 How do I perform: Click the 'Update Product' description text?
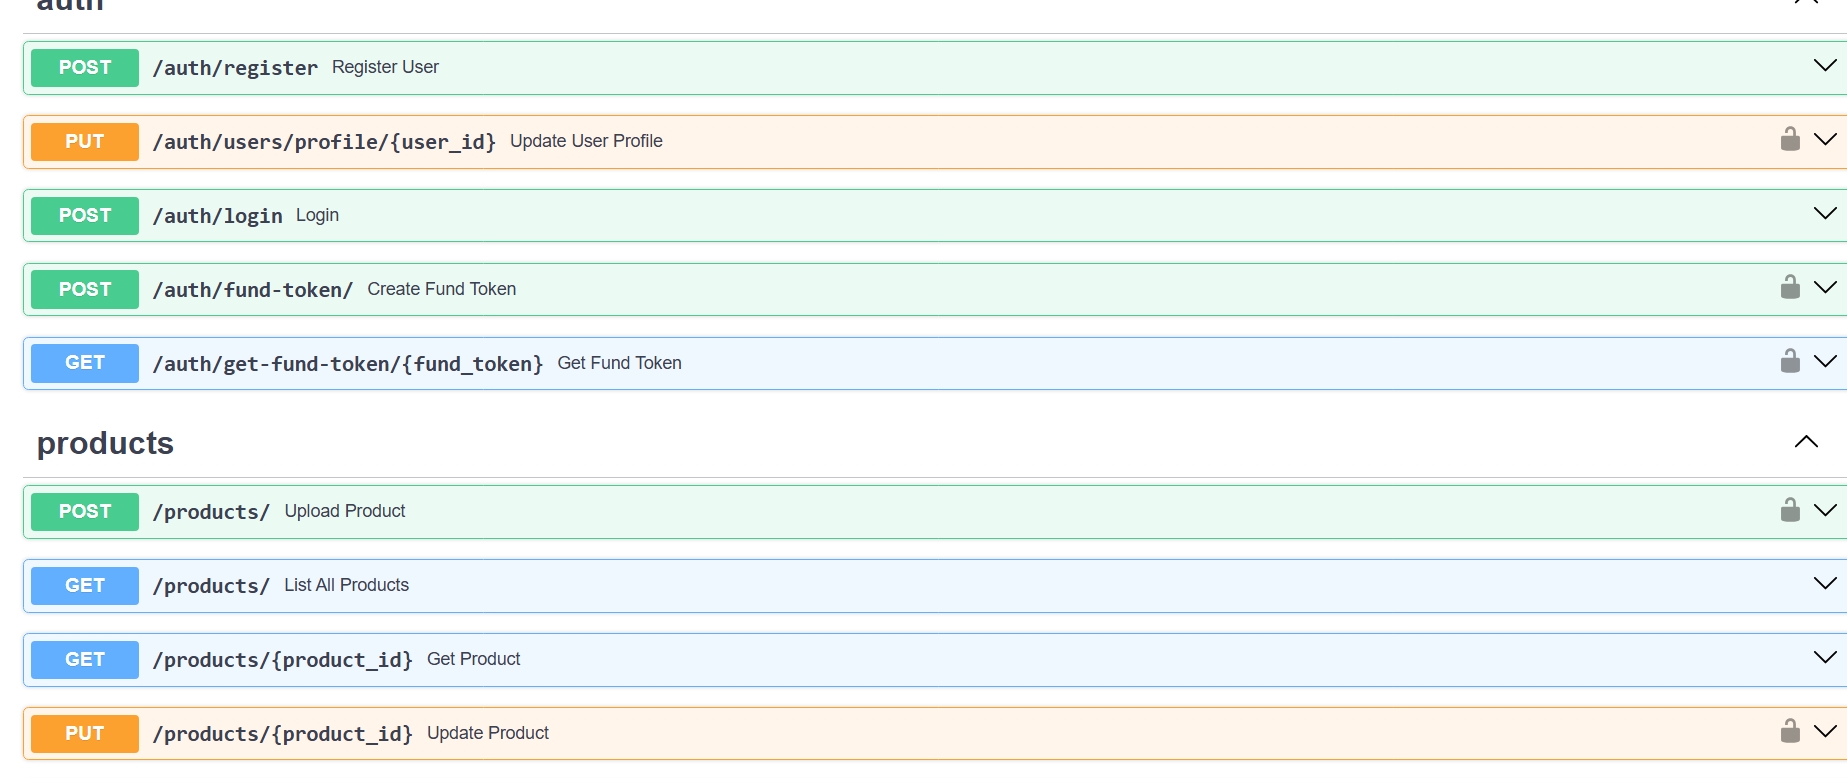(x=488, y=733)
